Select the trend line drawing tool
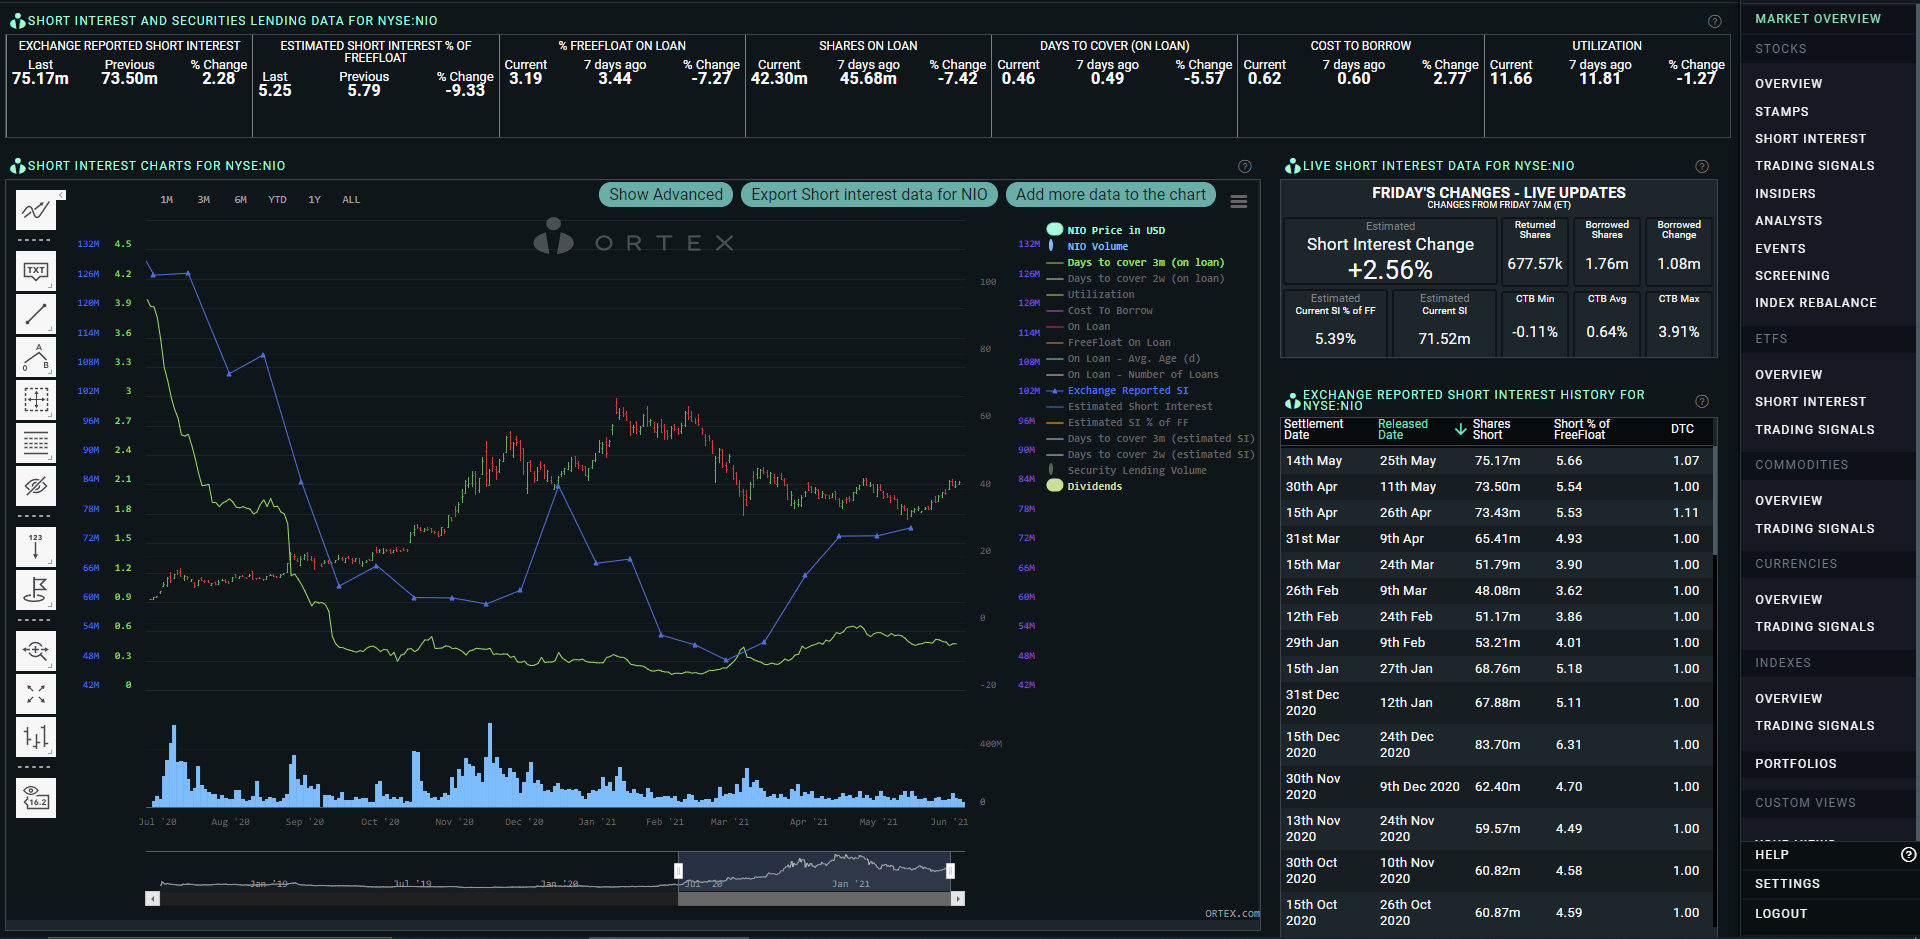 (36, 314)
